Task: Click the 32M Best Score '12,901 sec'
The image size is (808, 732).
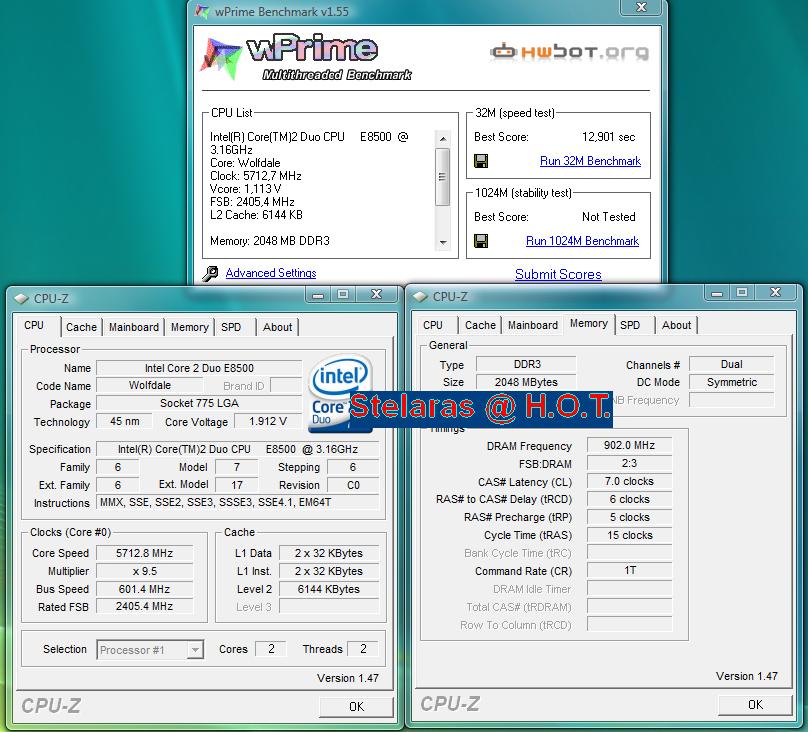Action: coord(609,137)
